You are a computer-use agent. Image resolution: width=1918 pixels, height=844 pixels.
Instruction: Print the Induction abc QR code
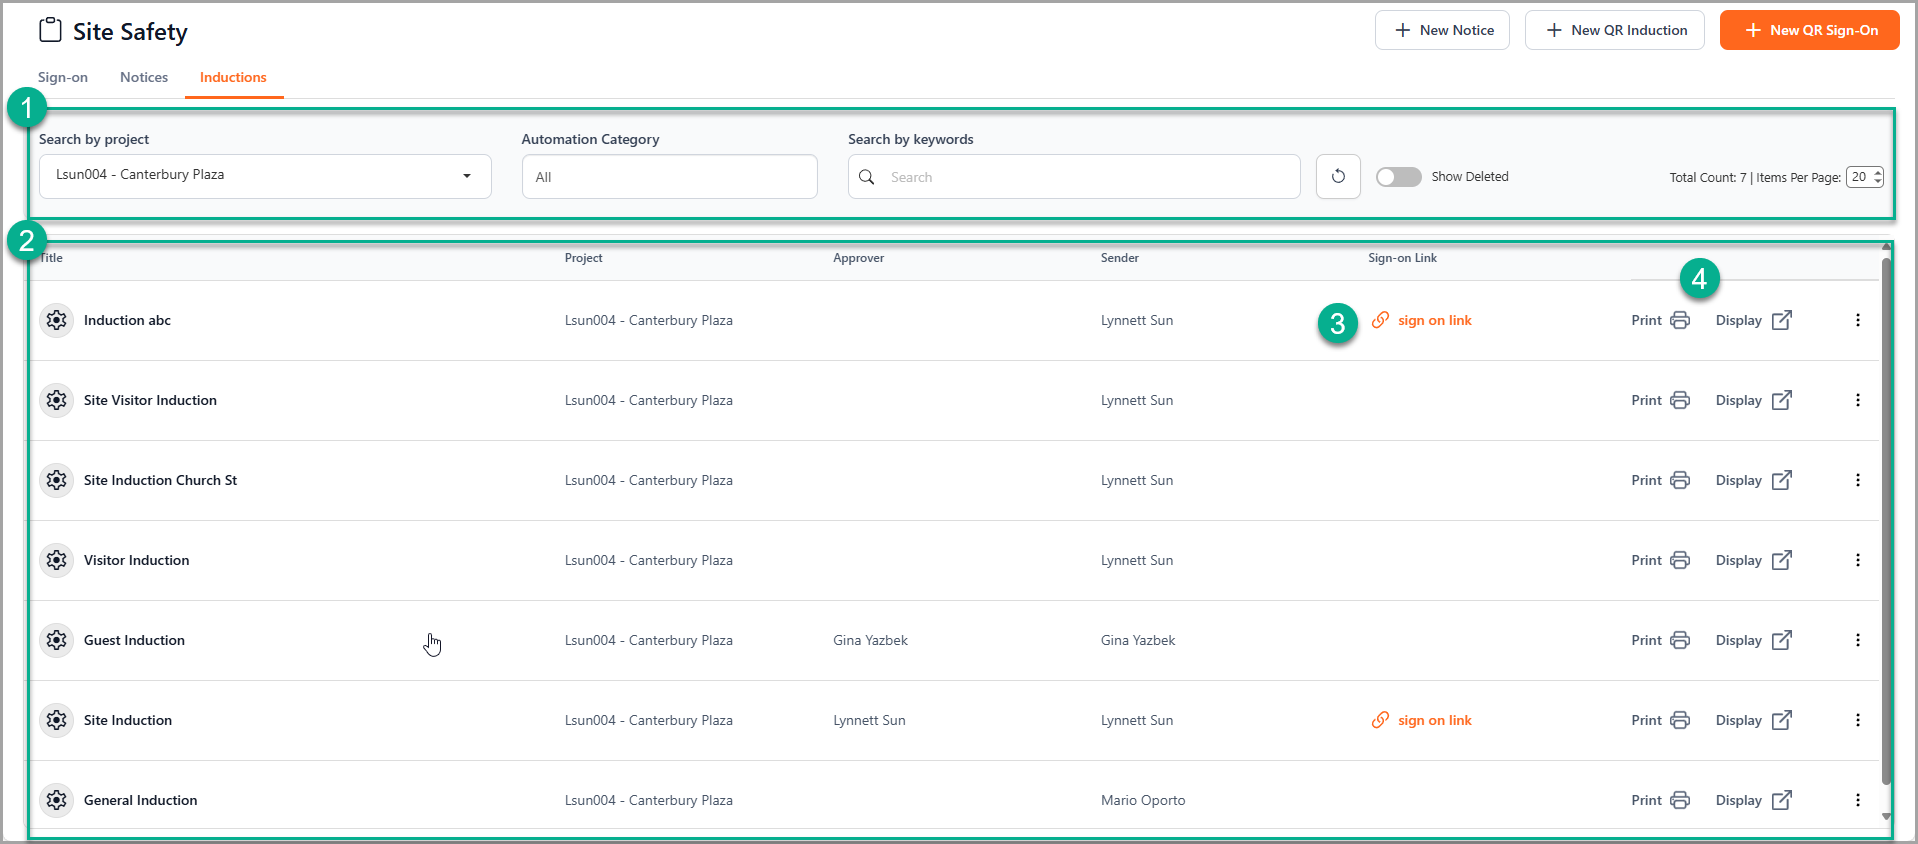(x=1660, y=320)
